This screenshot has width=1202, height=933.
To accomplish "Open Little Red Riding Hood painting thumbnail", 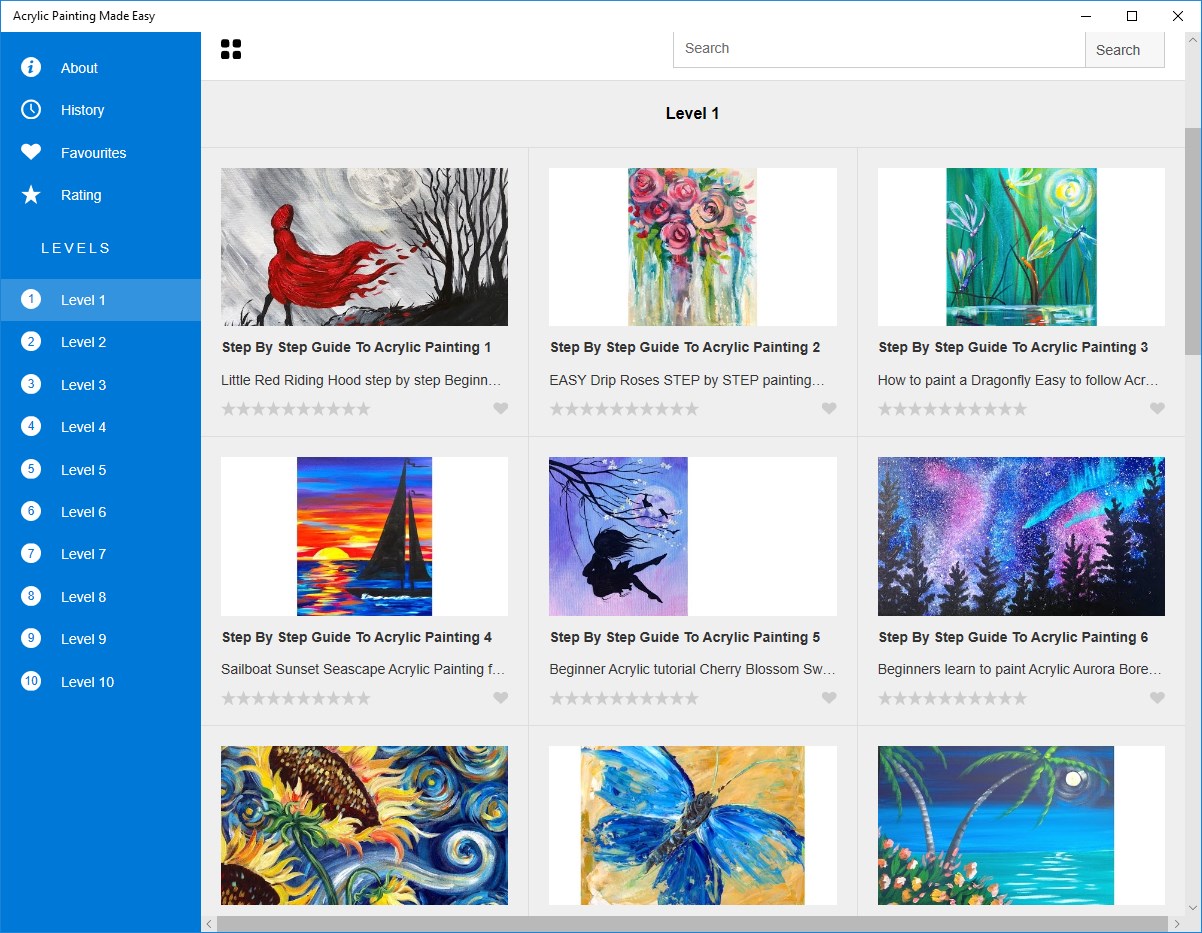I will tap(364, 247).
